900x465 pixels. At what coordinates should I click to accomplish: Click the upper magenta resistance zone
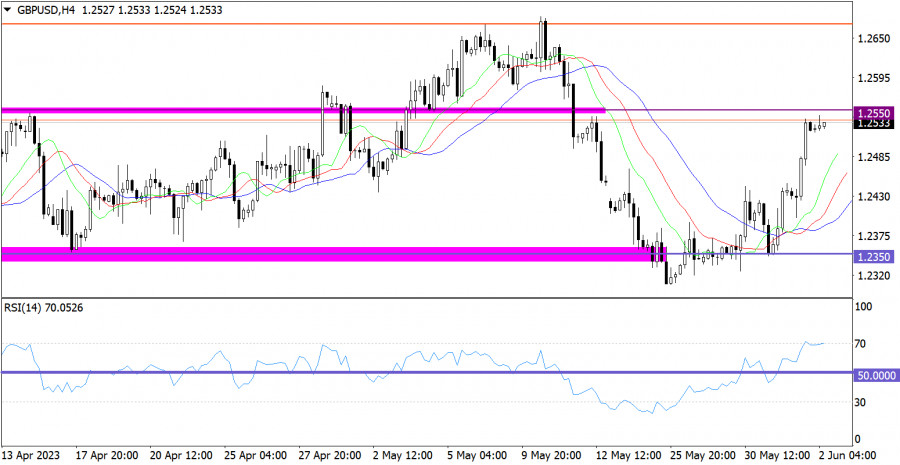[300, 109]
